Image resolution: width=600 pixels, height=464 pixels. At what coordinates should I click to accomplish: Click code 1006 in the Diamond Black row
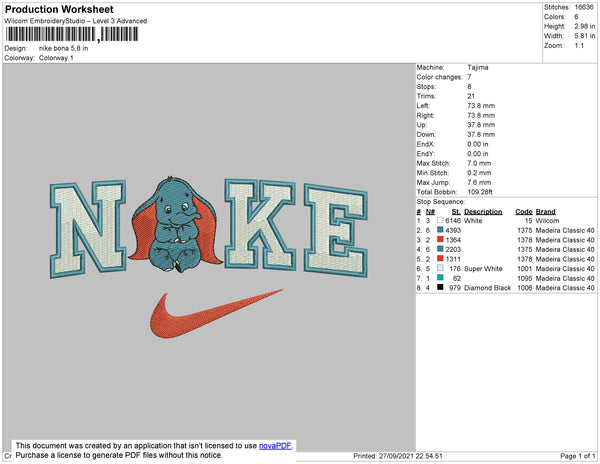click(525, 287)
